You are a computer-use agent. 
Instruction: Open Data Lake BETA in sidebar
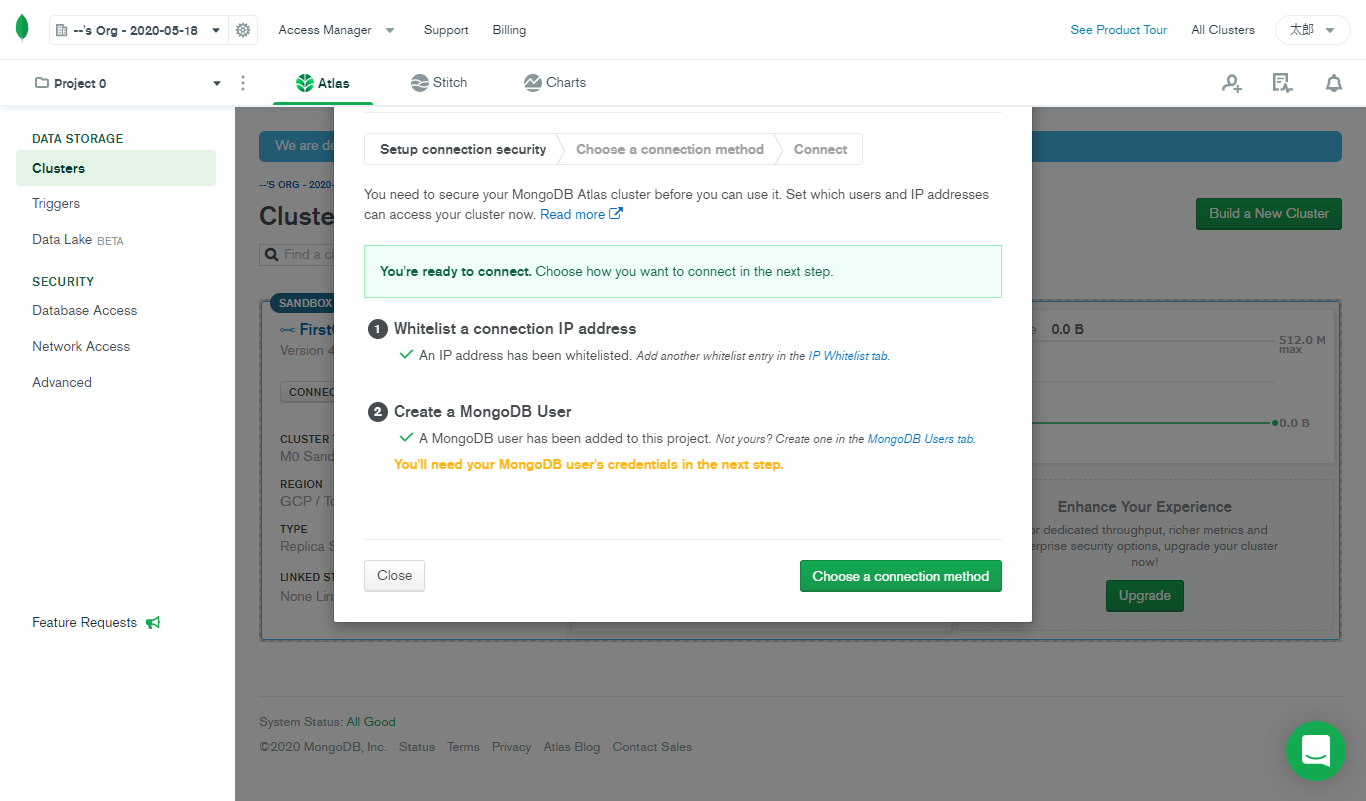[78, 240]
